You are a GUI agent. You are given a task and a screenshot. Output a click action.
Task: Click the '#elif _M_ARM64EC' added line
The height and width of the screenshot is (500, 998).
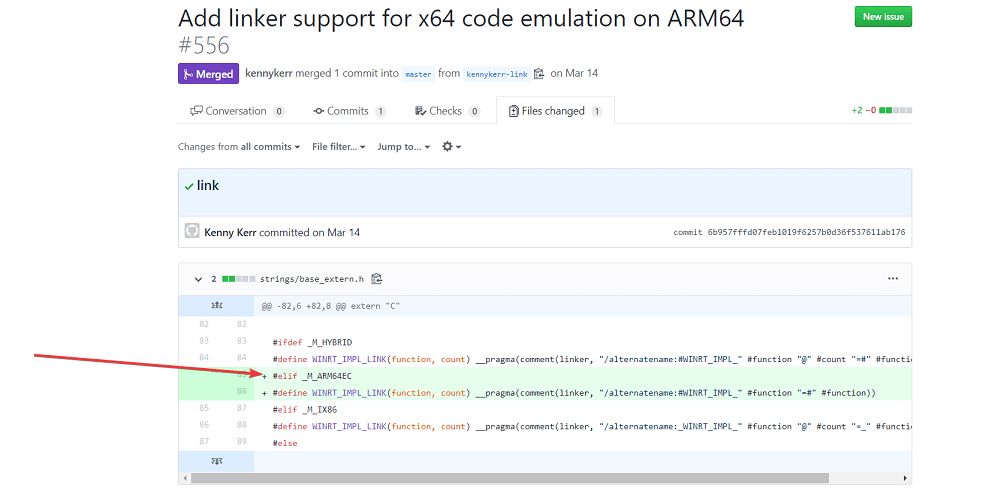coord(312,376)
